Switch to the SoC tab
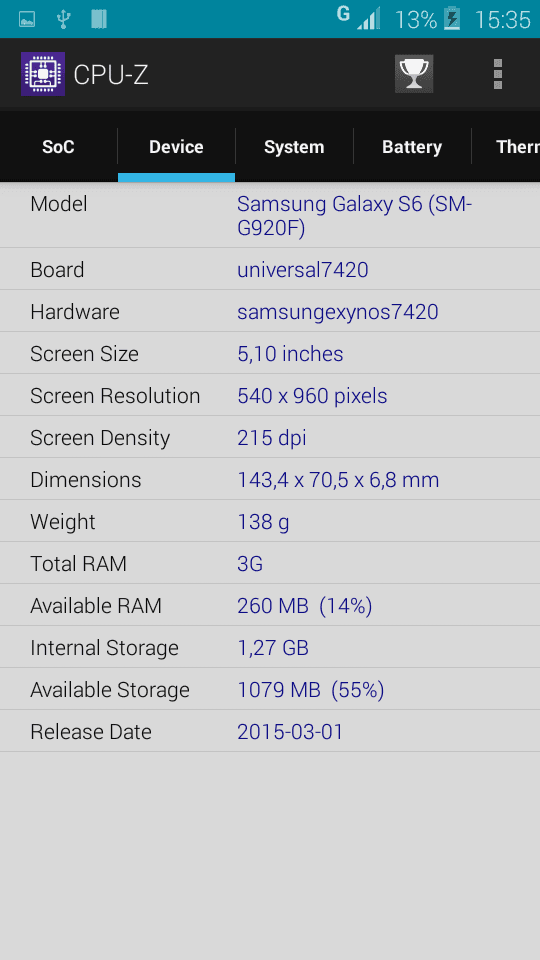 tap(58, 147)
